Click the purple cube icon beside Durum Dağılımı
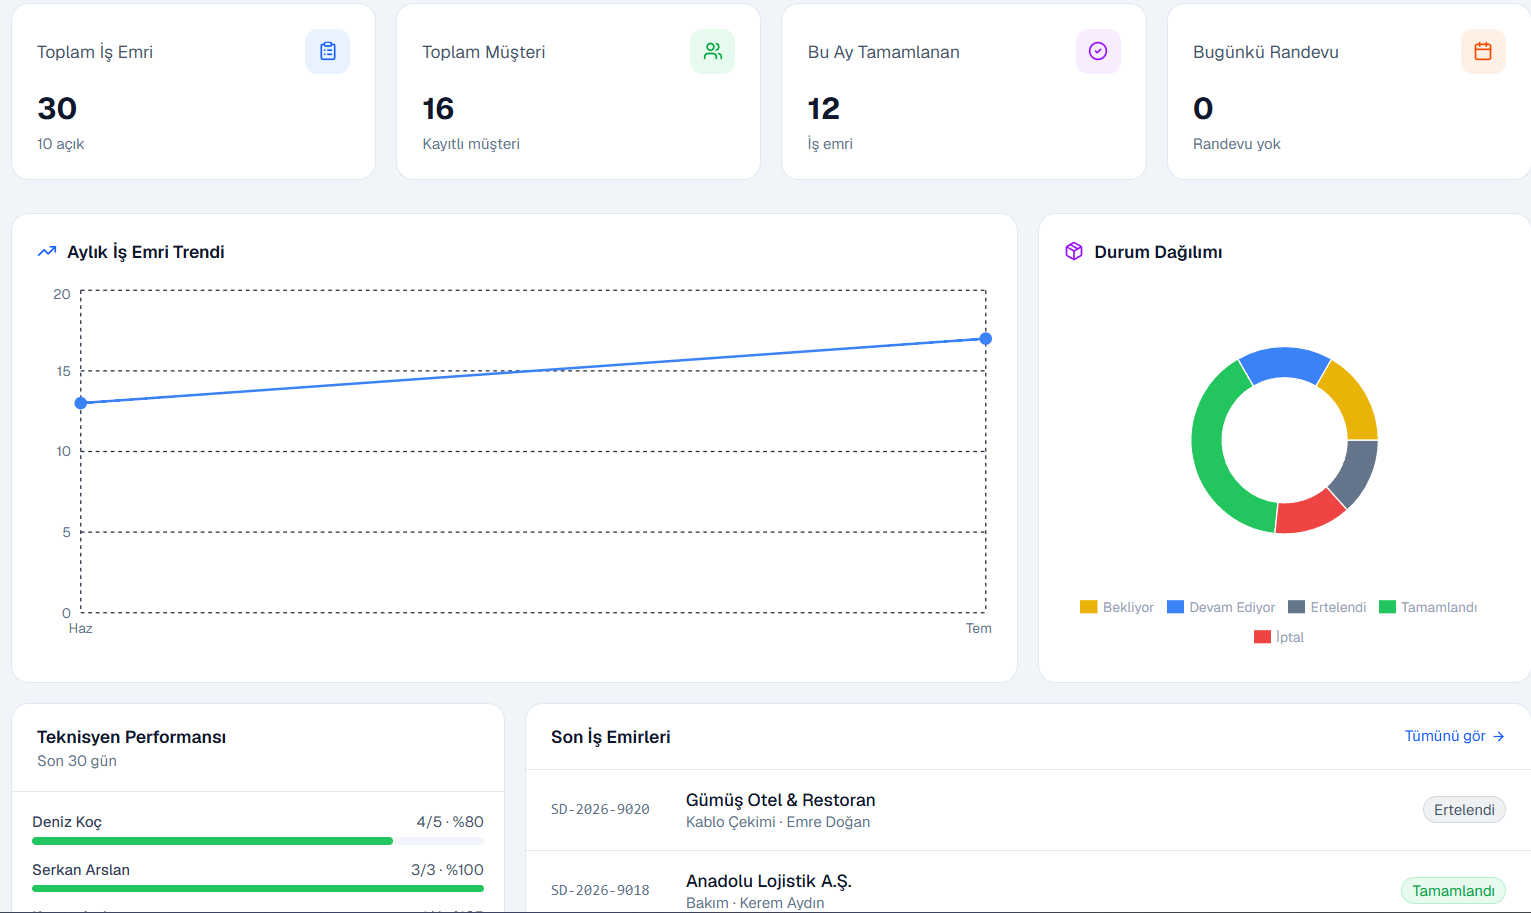Image resolution: width=1531 pixels, height=913 pixels. (x=1074, y=251)
